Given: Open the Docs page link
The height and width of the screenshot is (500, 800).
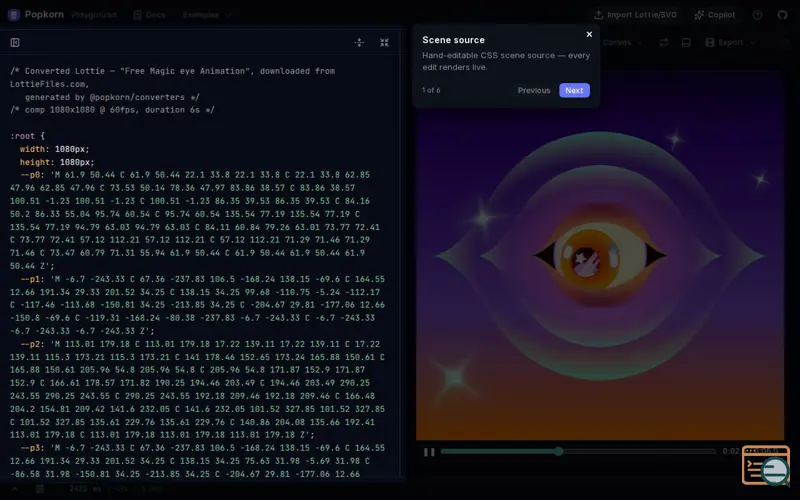Looking at the screenshot, I should click(149, 15).
